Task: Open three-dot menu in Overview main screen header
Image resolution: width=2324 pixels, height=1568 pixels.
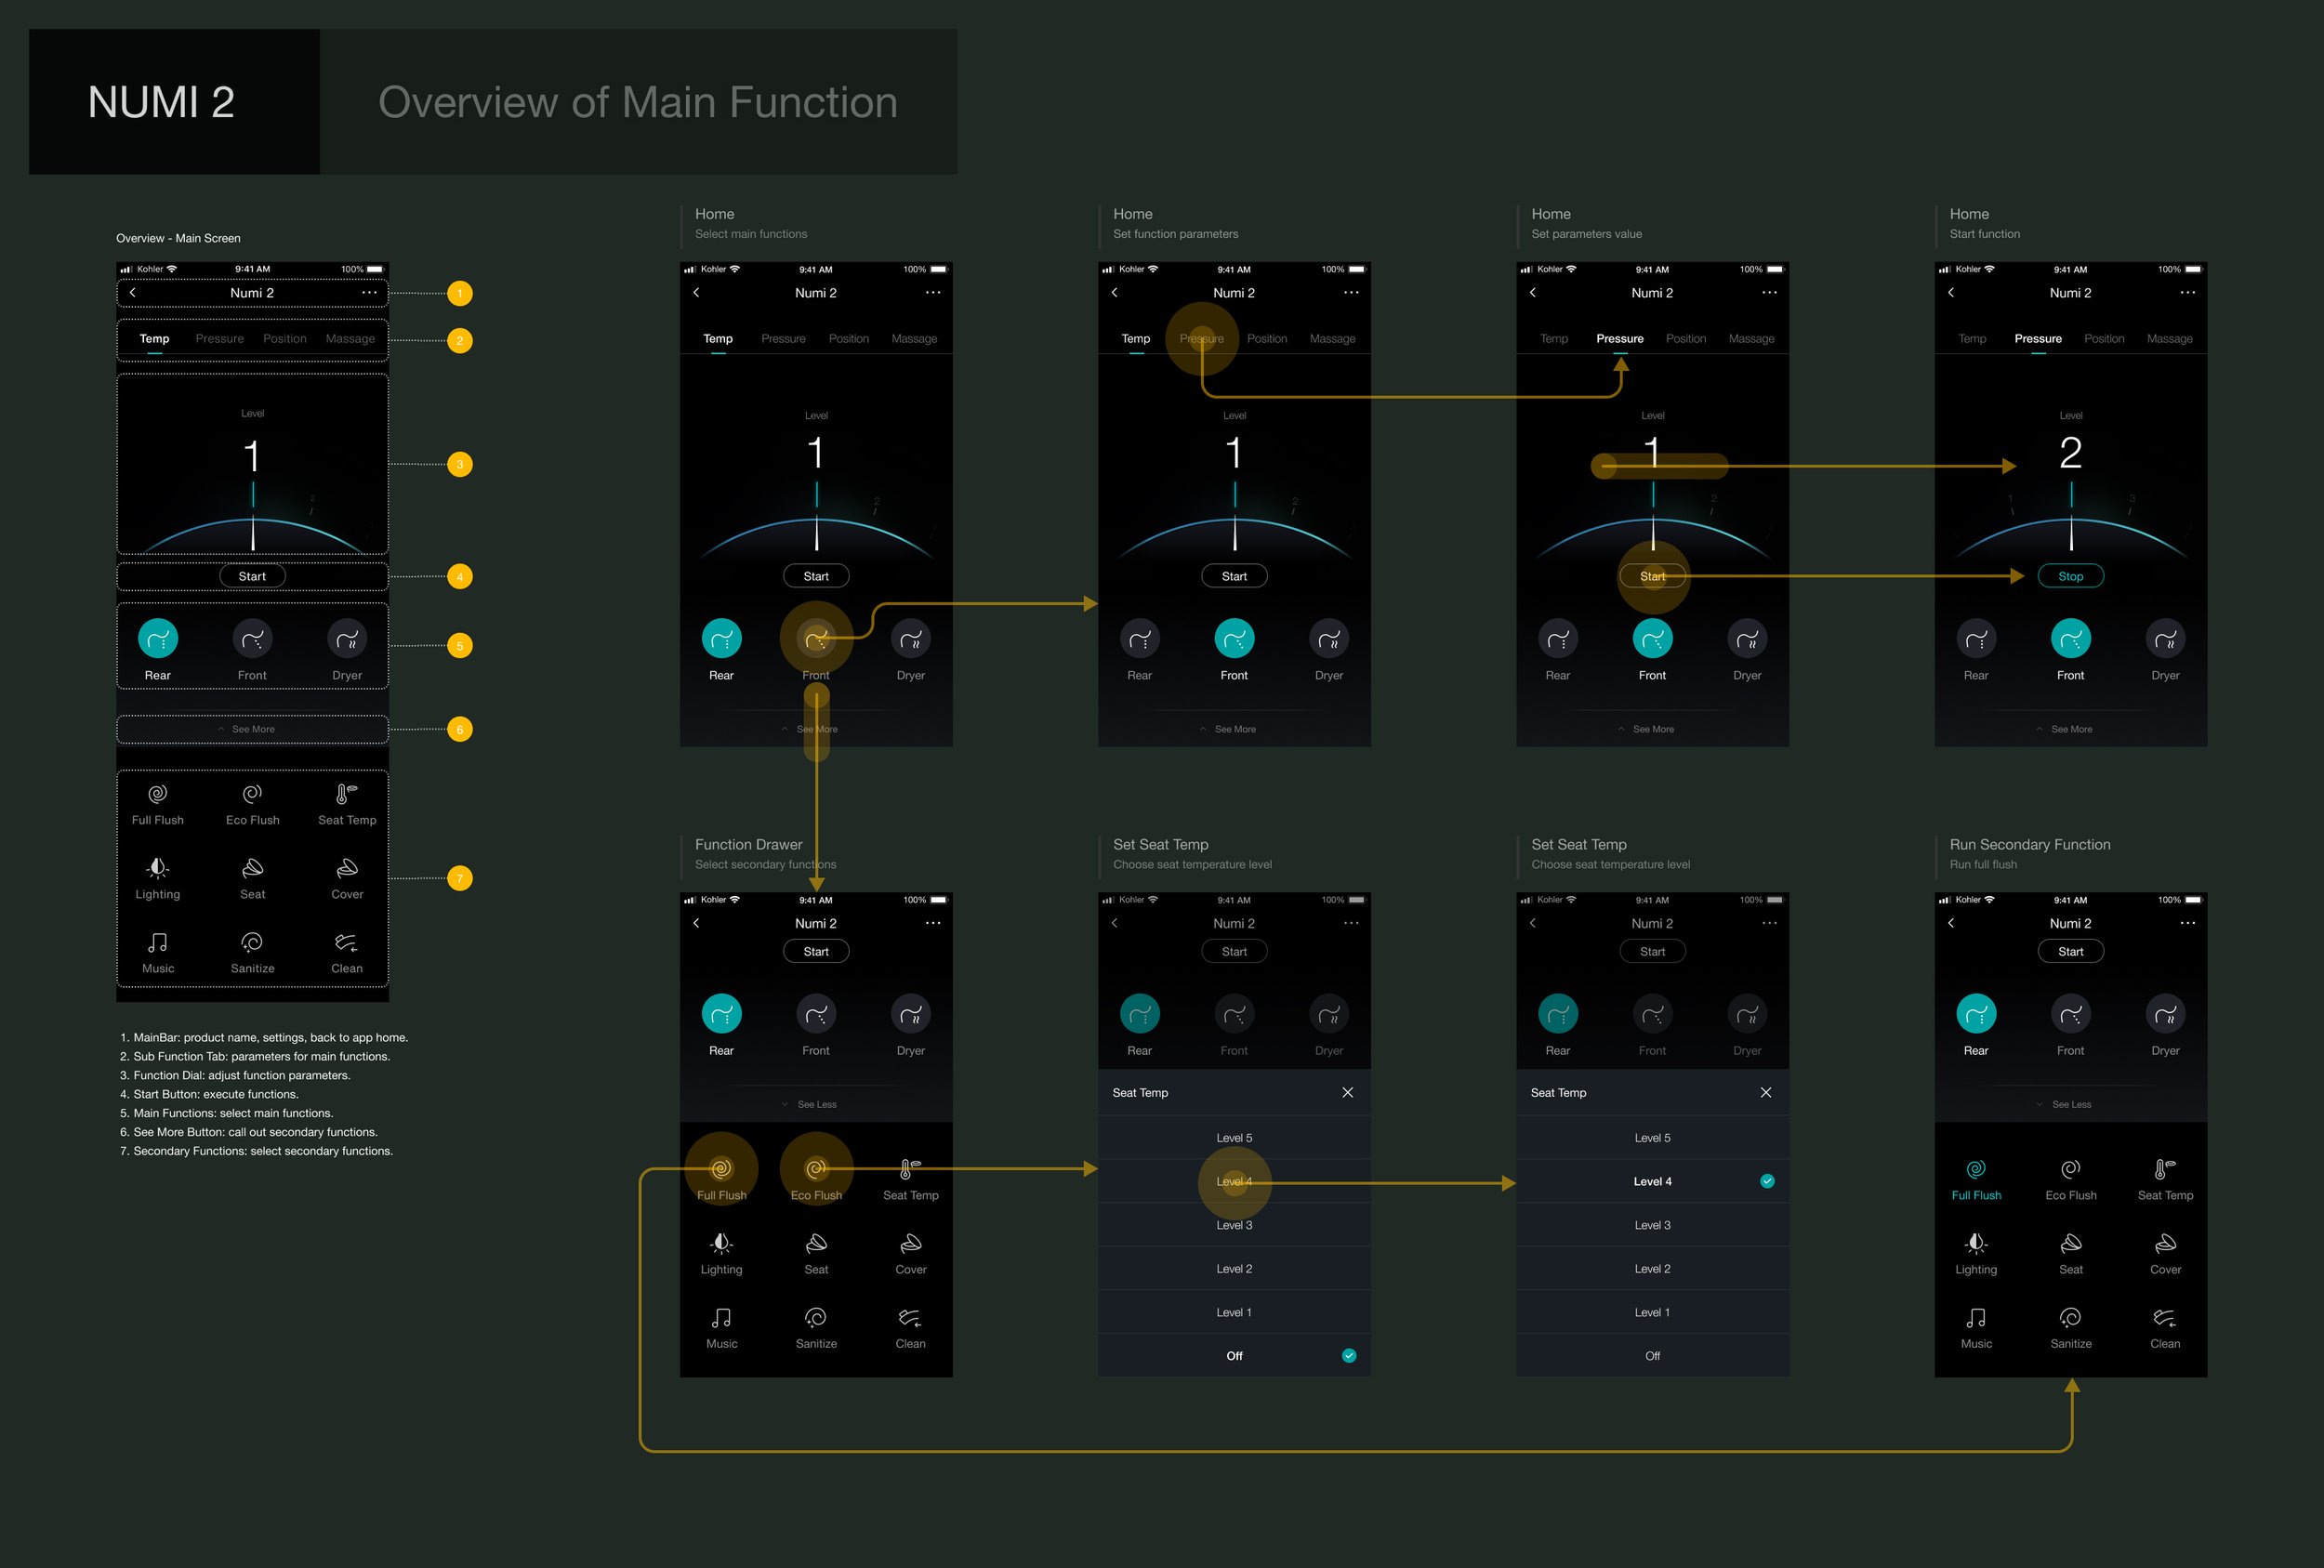Action: [x=370, y=293]
